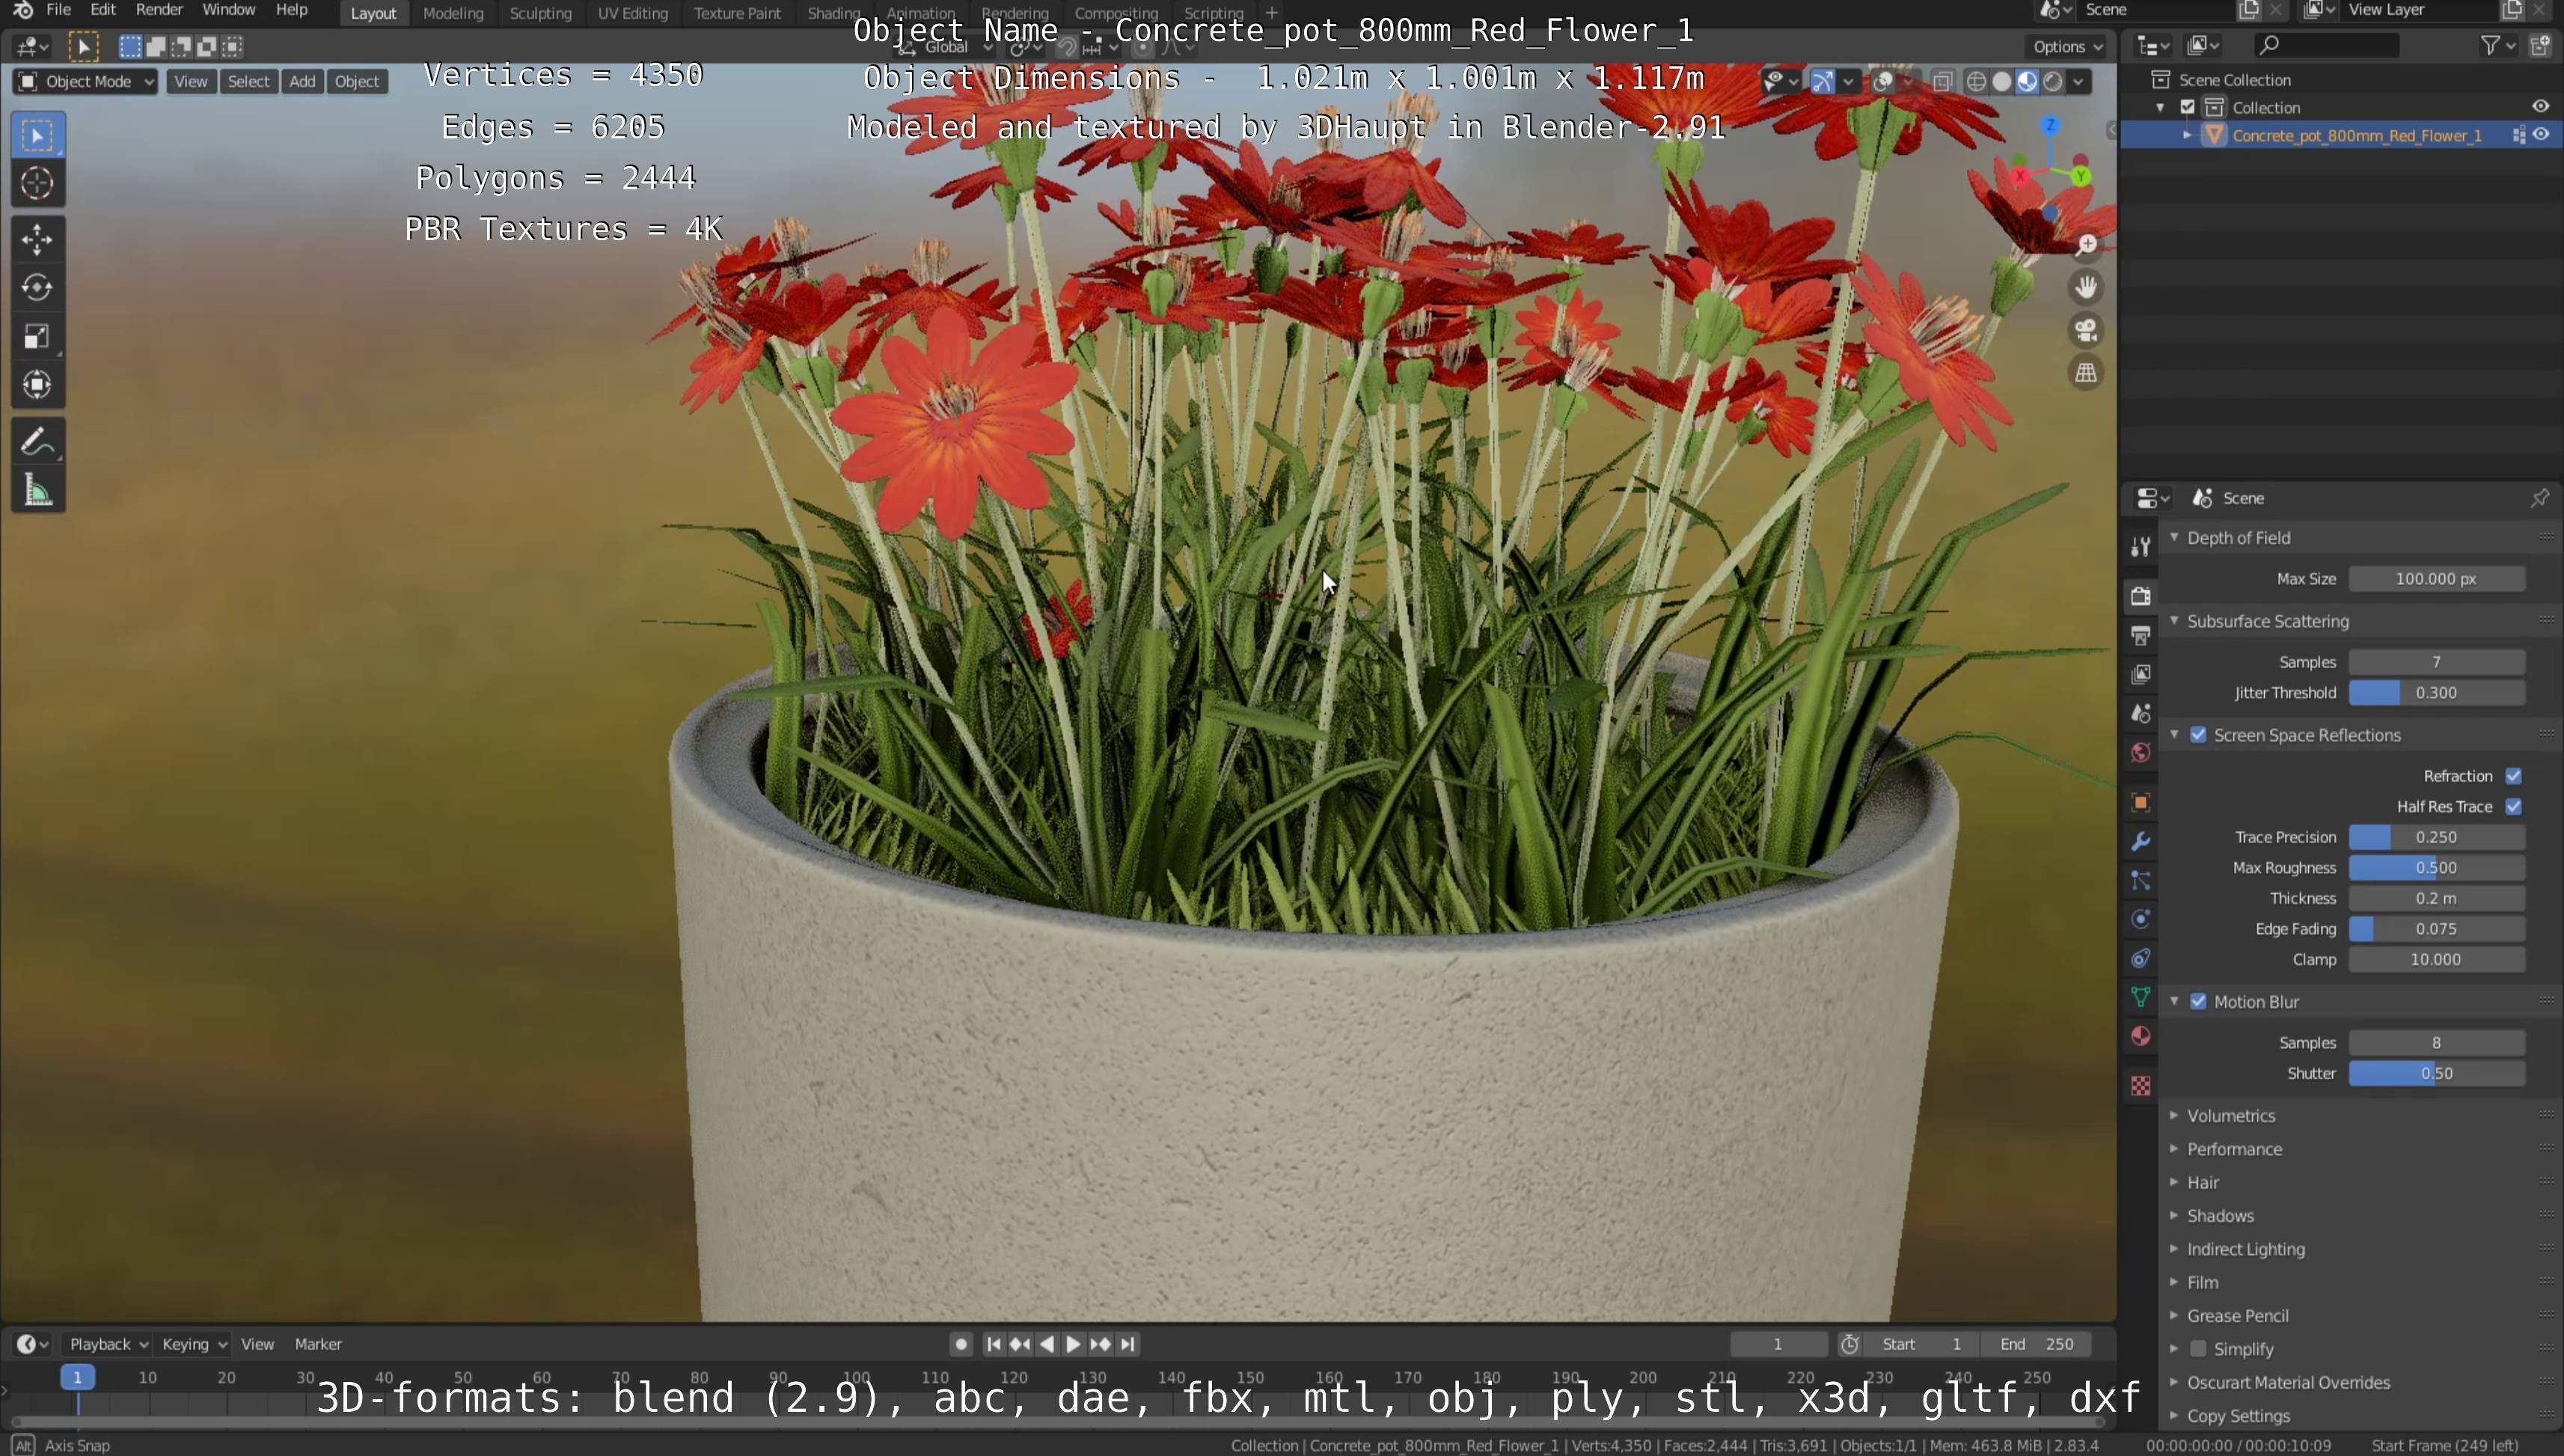Hide Concrete_pot_800mm_Red_Flower_1 object eye icon
This screenshot has height=1456, width=2564.
2540,135
